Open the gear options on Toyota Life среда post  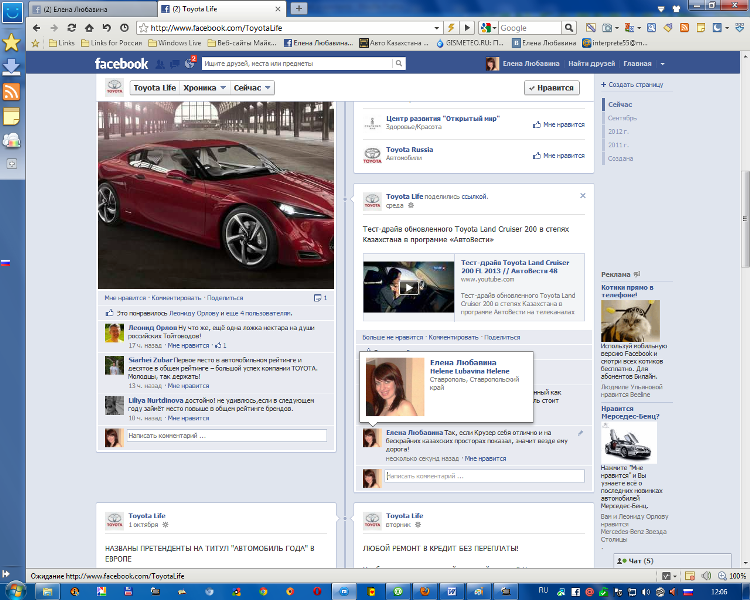tap(411, 205)
